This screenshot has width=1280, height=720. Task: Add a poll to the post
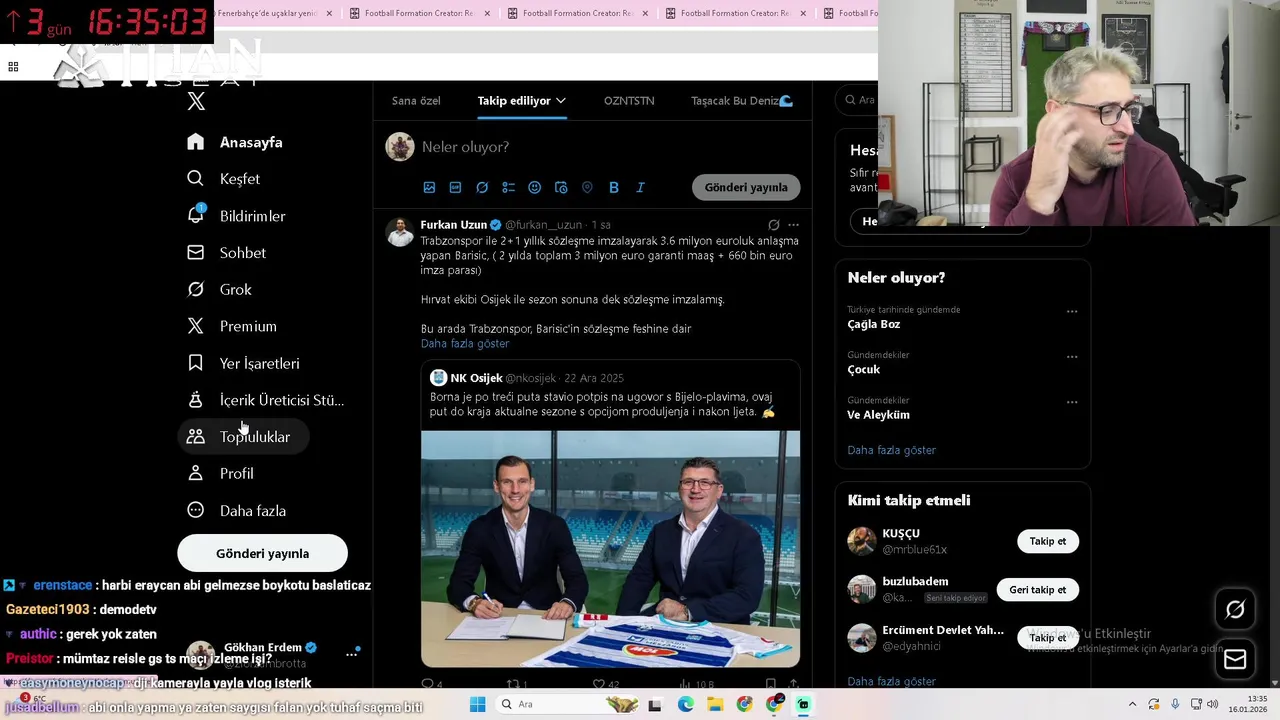[x=508, y=187]
